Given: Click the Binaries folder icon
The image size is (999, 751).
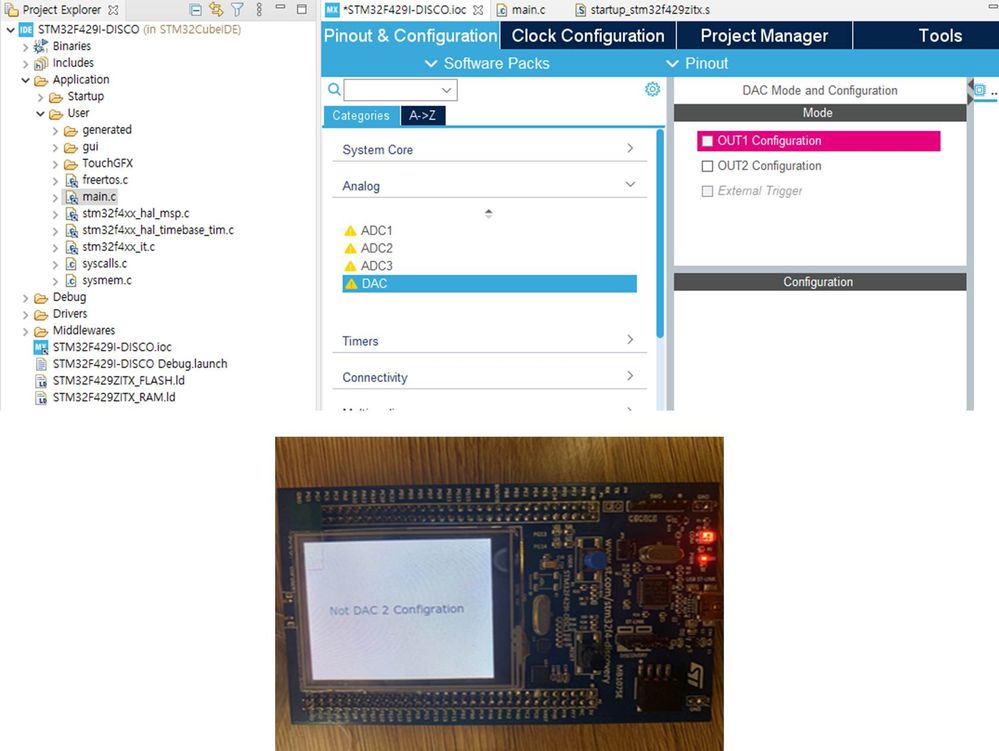Looking at the screenshot, I should 41,46.
